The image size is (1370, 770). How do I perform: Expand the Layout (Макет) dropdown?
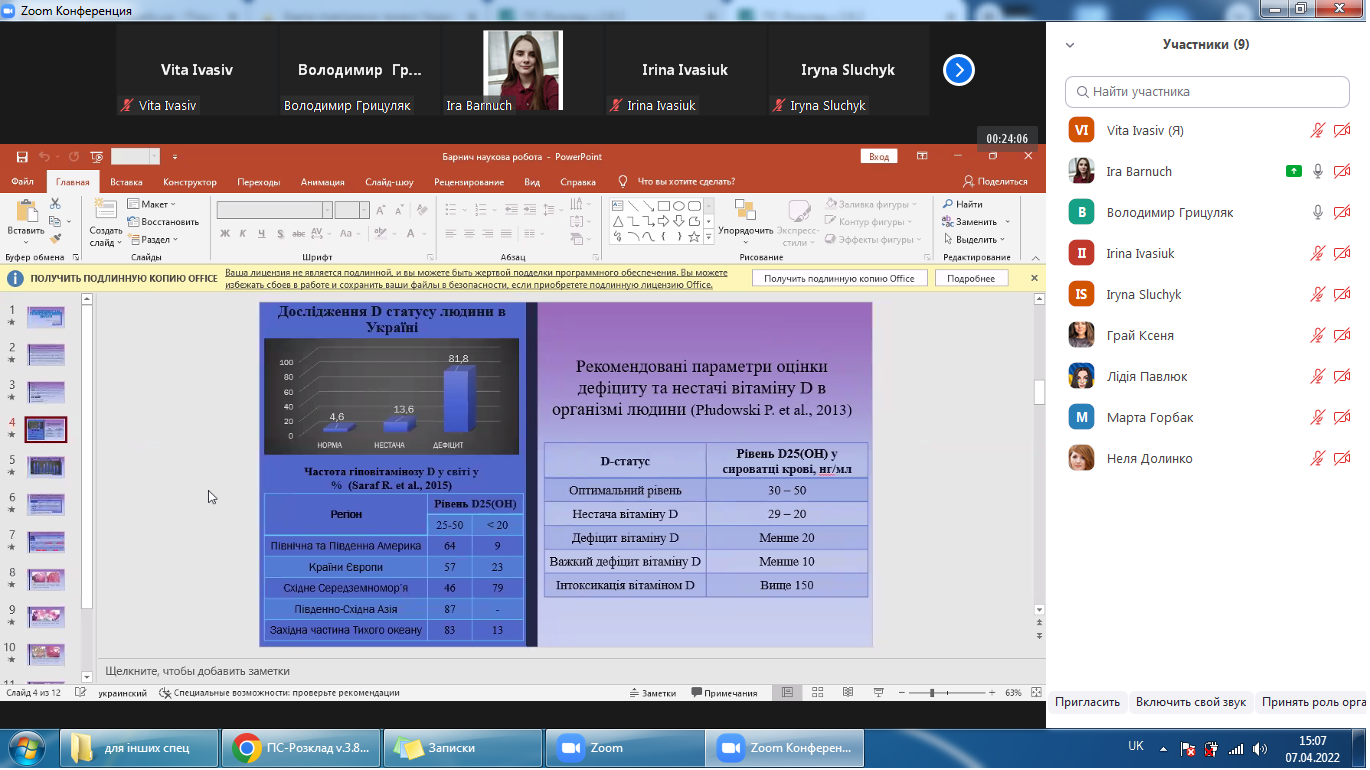coord(152,204)
